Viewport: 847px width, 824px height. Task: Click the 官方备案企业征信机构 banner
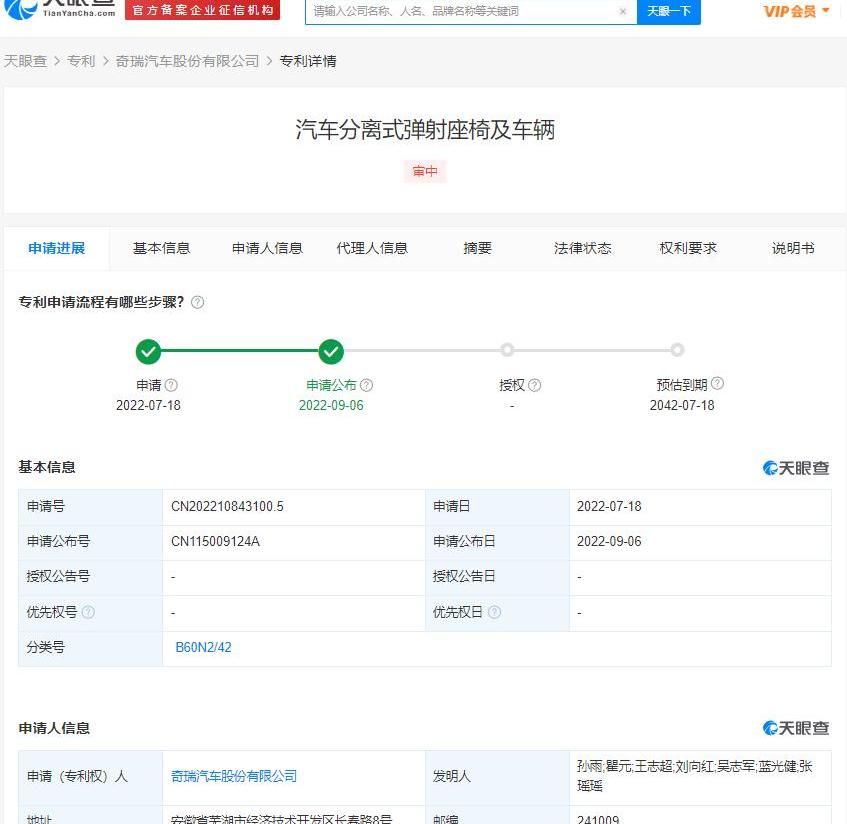pos(203,10)
